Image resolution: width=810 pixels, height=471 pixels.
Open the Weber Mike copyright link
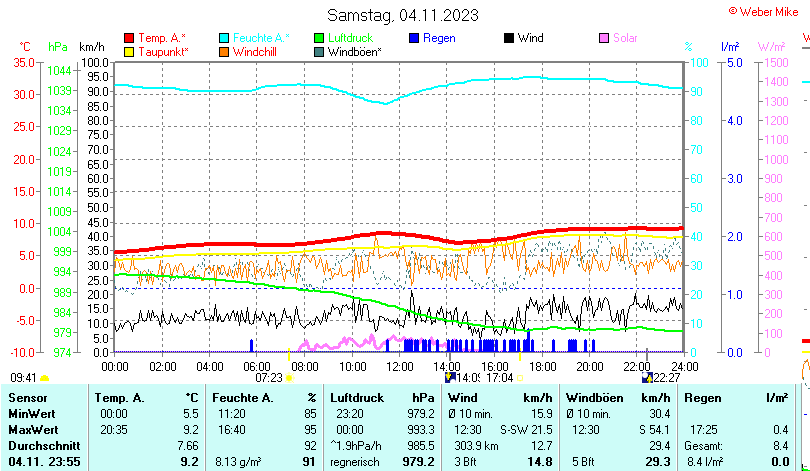tap(767, 10)
